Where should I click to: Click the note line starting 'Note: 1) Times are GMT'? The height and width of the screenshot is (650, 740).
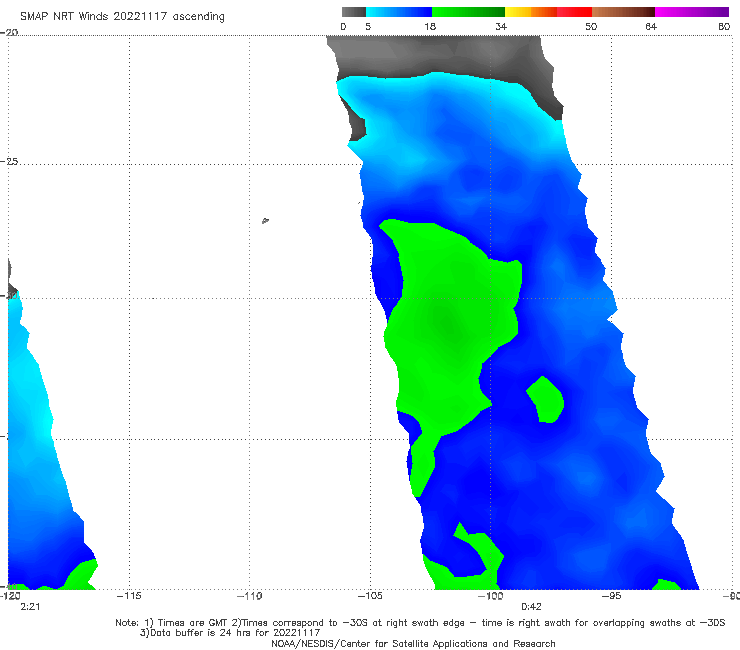click(420, 623)
